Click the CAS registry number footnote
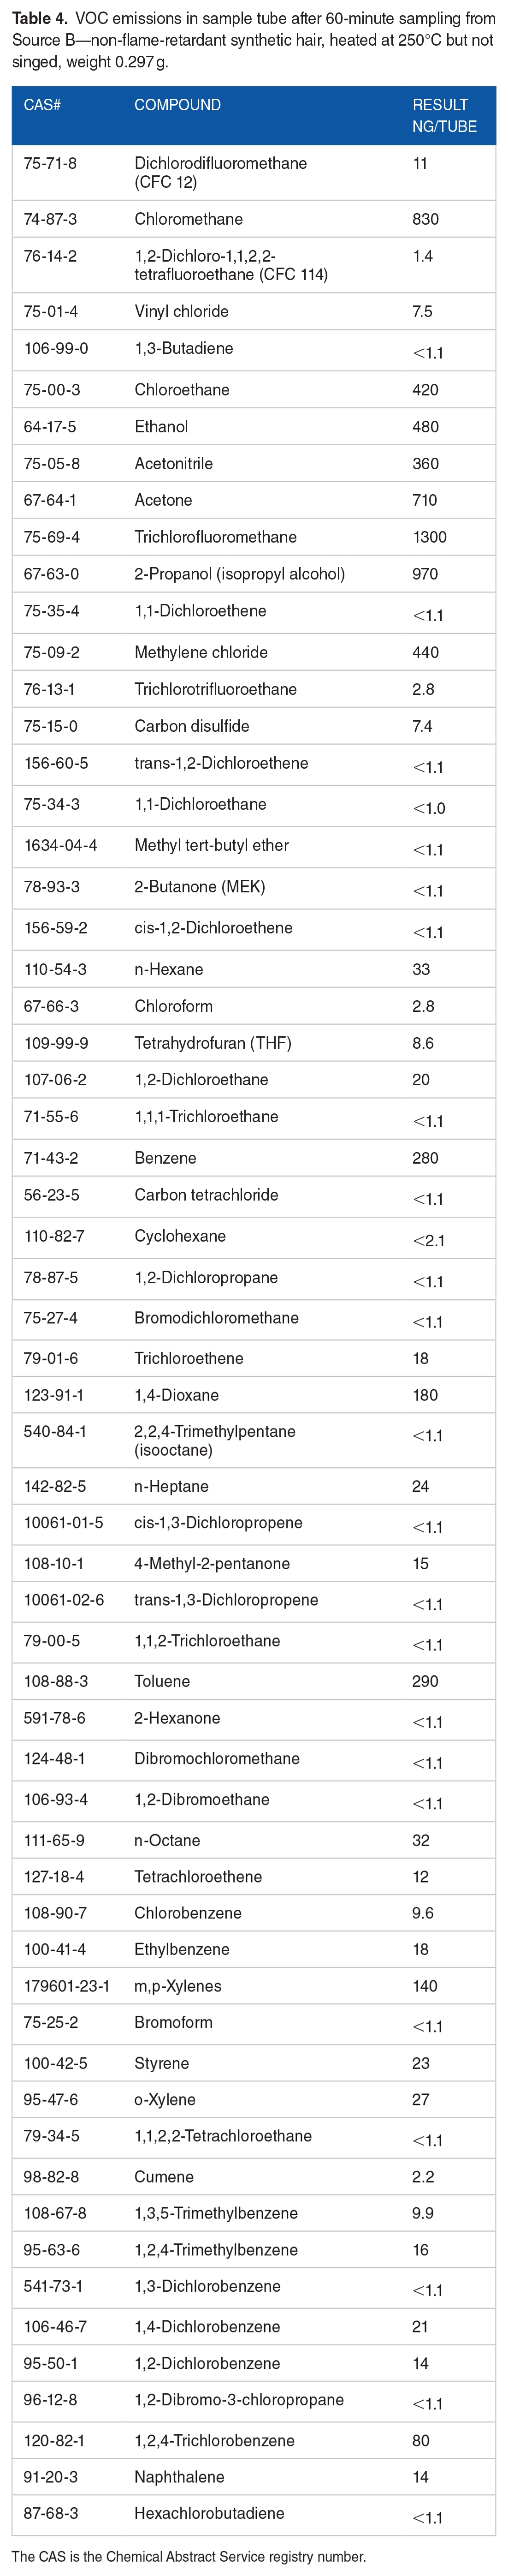This screenshot has width=508, height=2576. click(x=189, y=2556)
